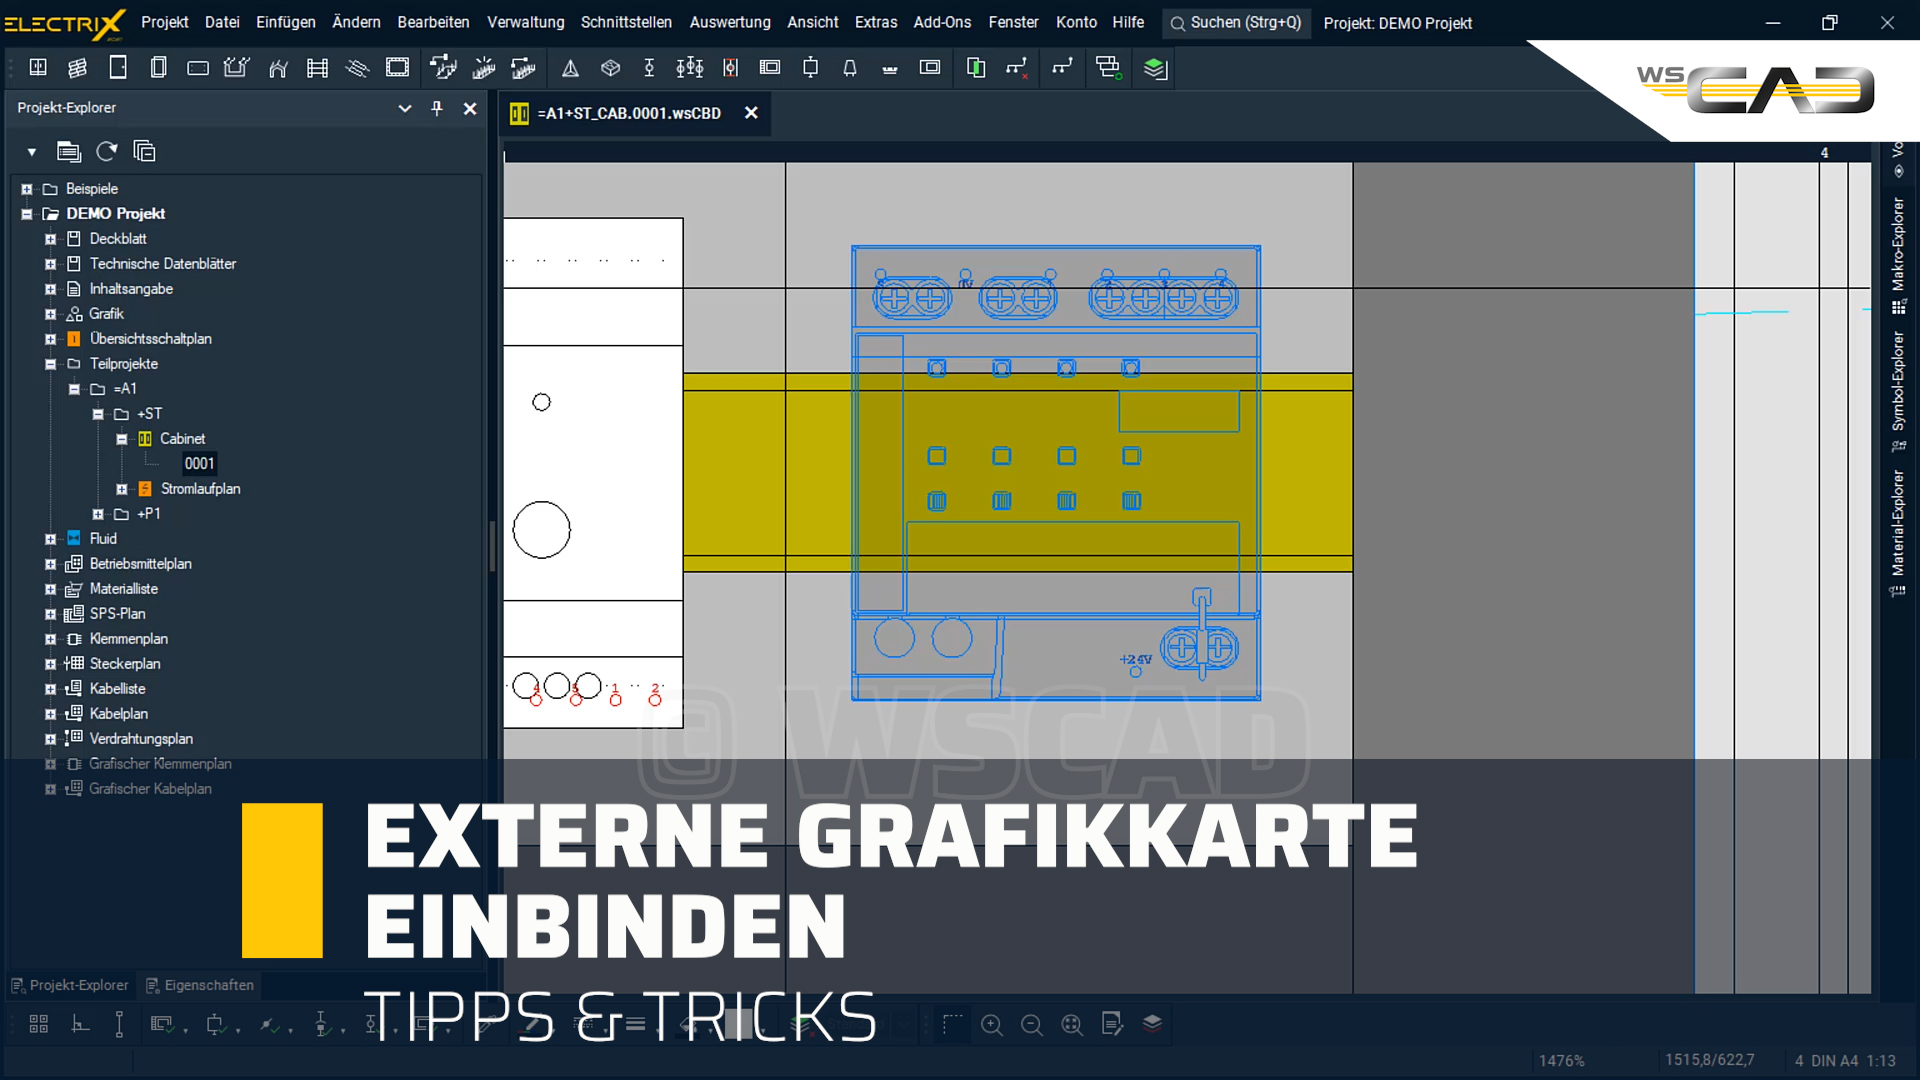Close the =A1+ST_CAB.0001.wsCBD document tab
This screenshot has height=1080, width=1920.
tap(752, 113)
